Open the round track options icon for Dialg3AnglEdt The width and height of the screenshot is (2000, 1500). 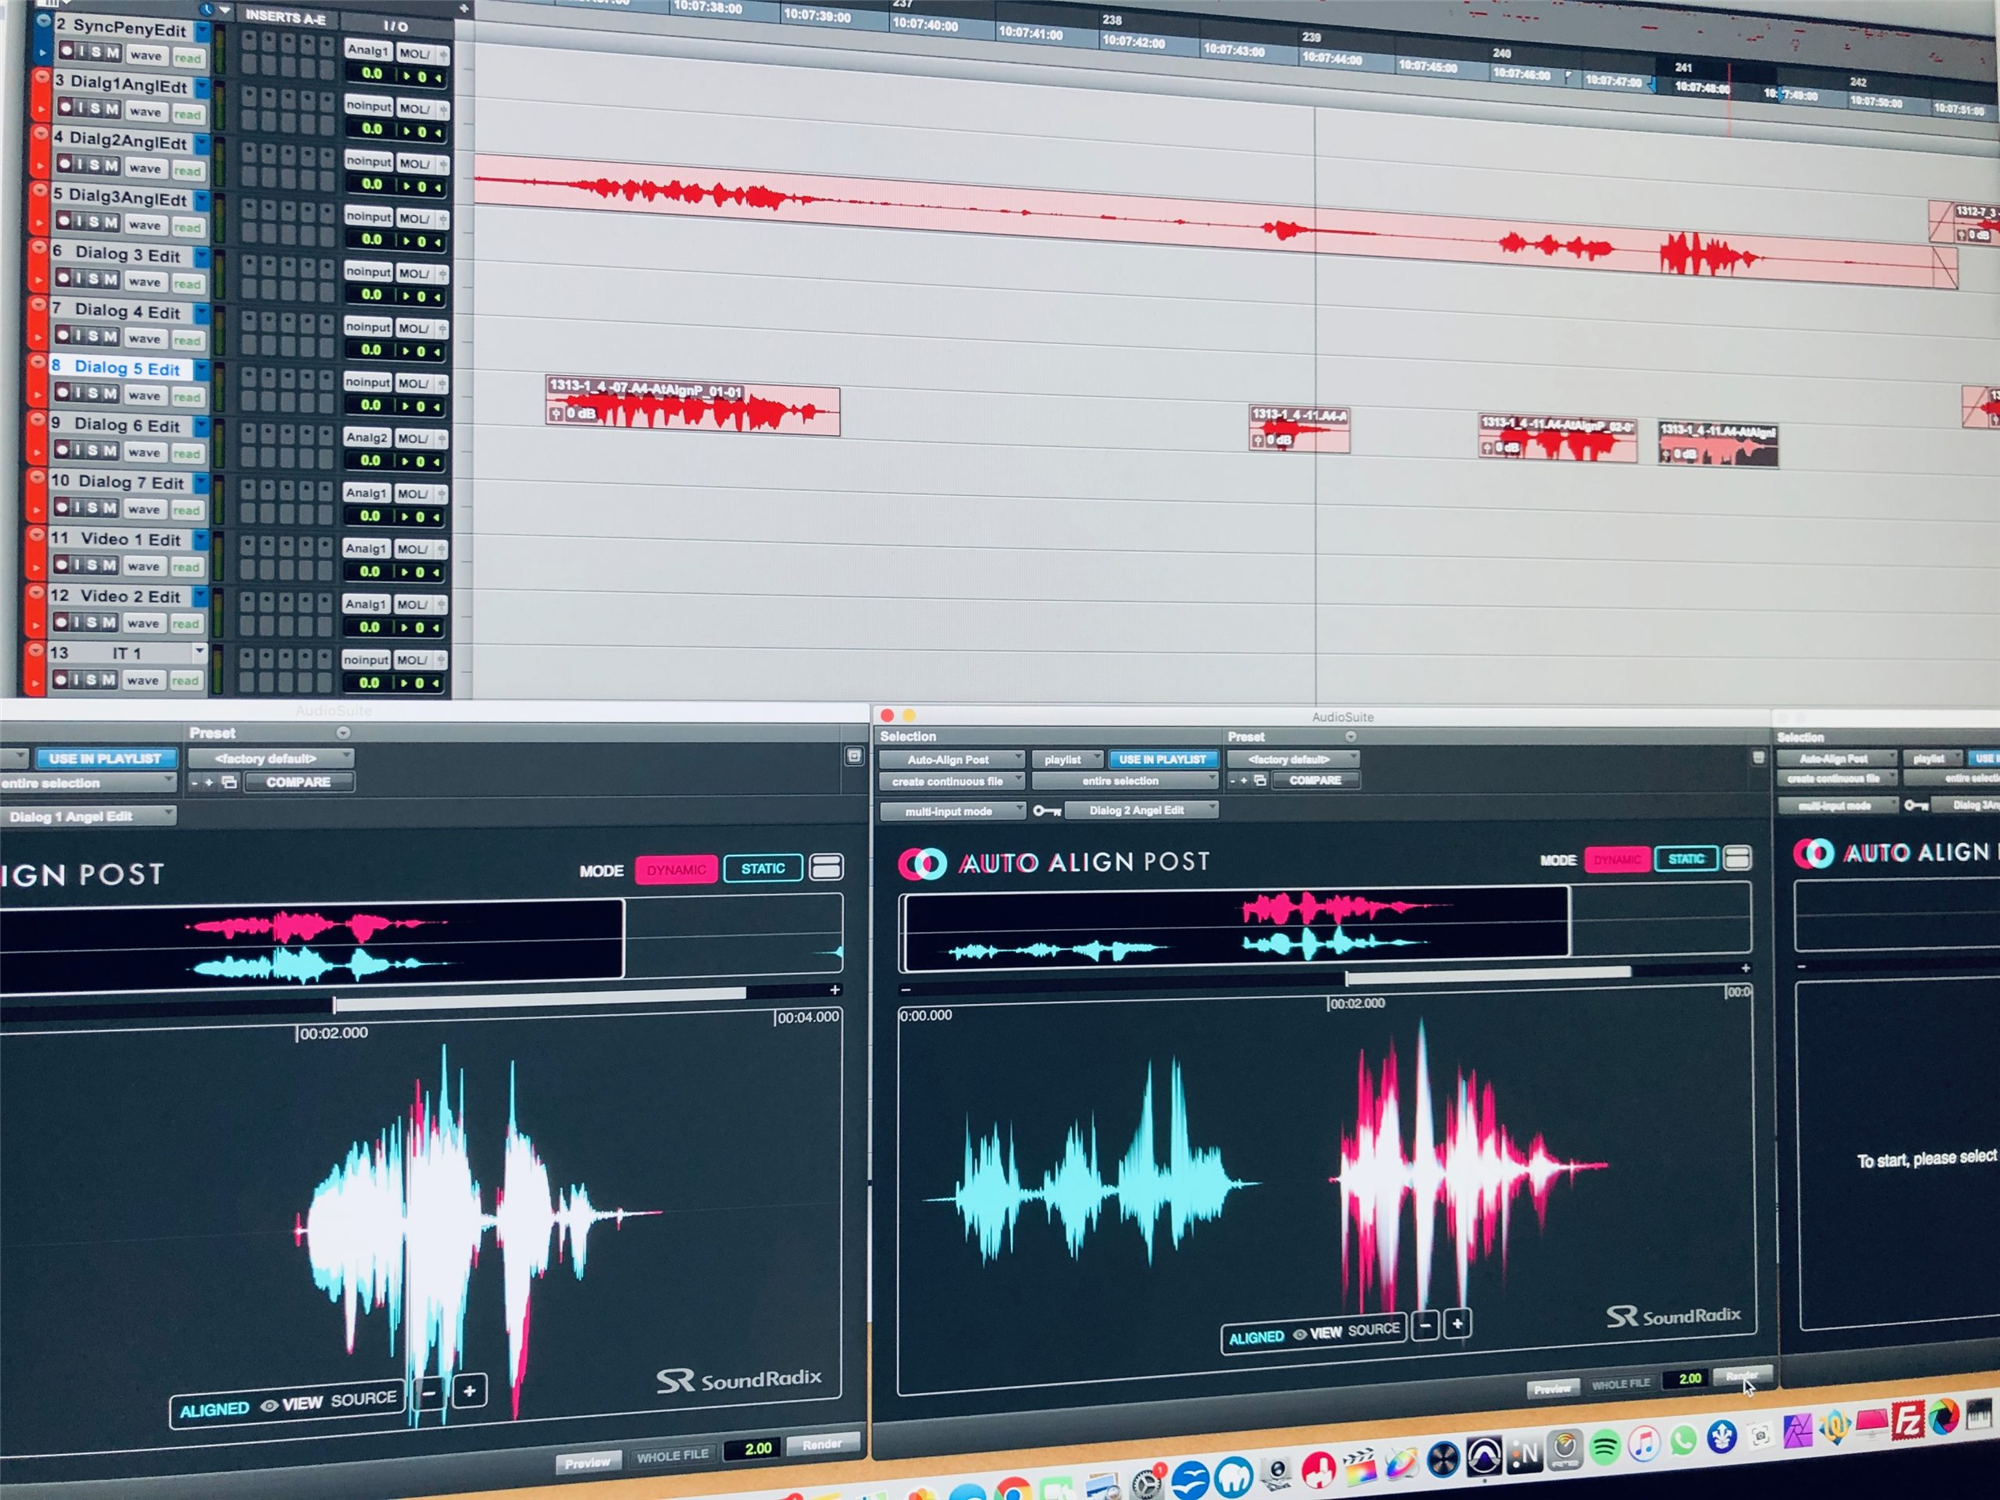39,189
